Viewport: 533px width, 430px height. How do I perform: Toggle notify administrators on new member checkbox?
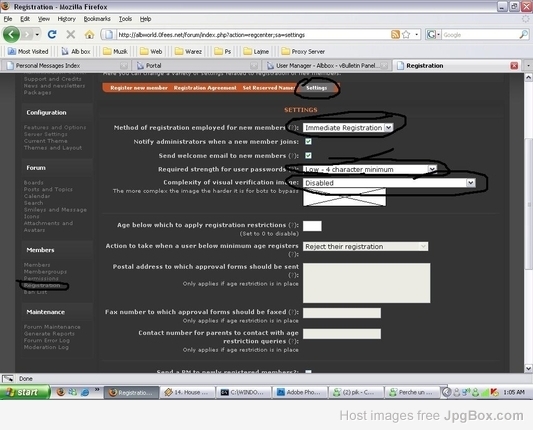(x=308, y=141)
